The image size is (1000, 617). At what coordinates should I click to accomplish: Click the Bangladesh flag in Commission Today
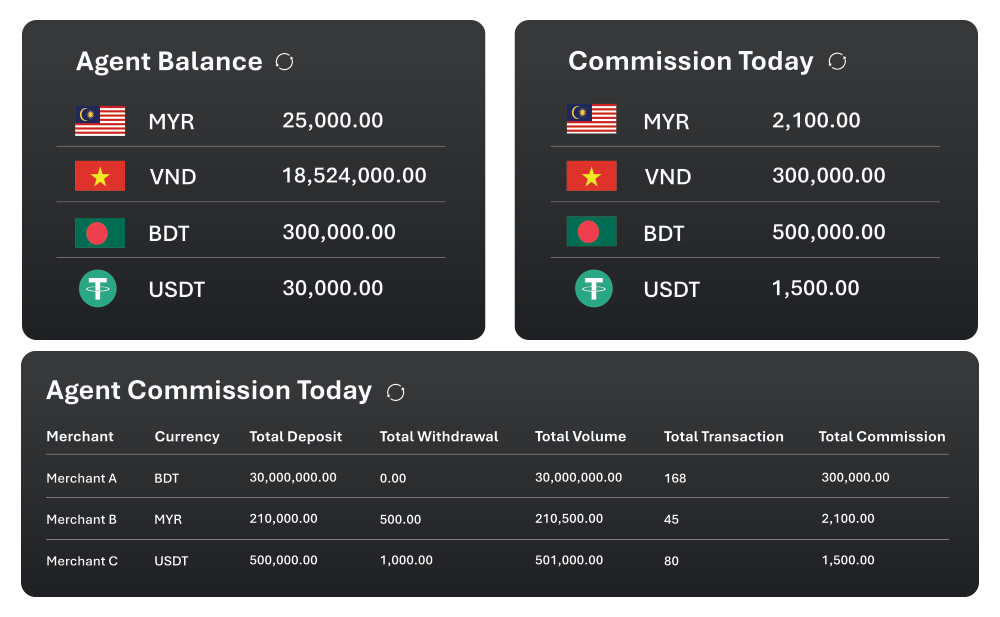click(x=592, y=232)
